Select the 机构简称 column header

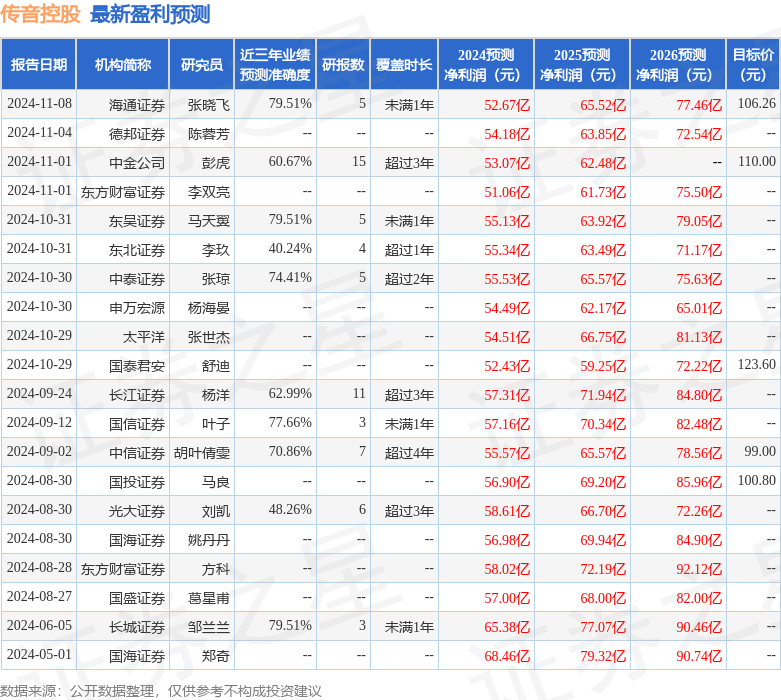[x=123, y=65]
